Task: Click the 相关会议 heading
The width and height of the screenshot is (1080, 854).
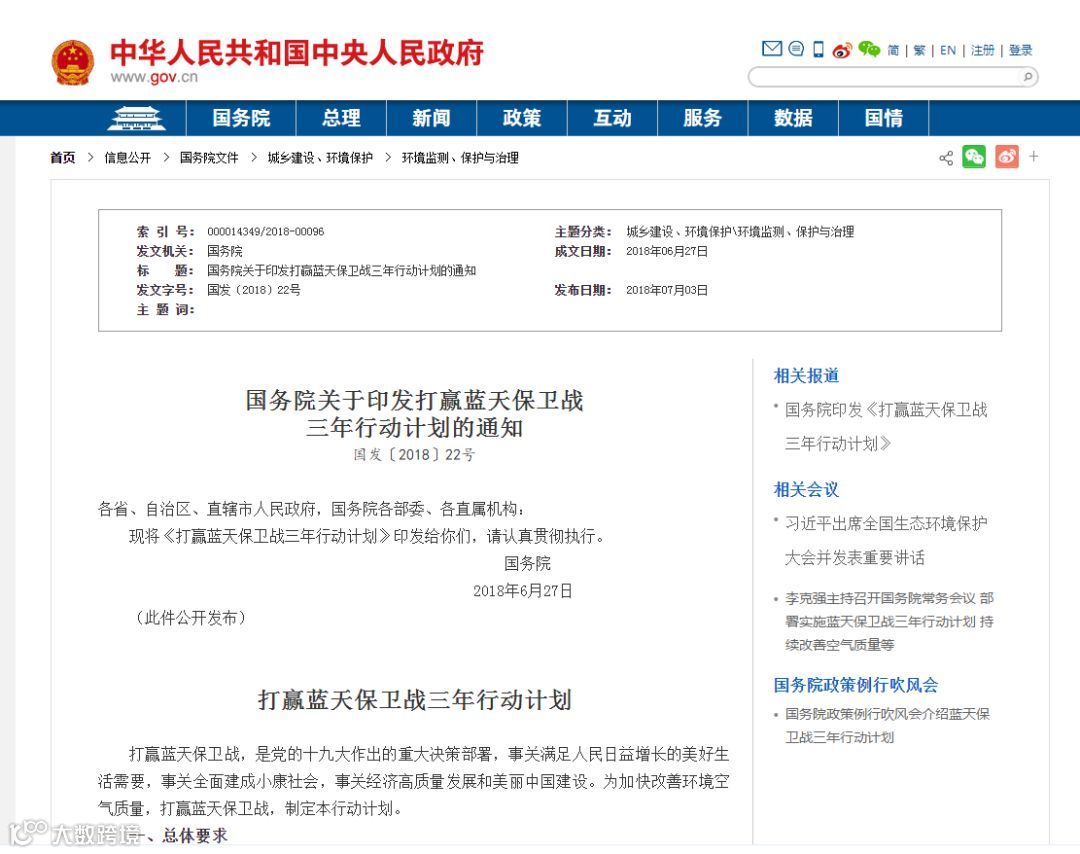Action: point(806,490)
